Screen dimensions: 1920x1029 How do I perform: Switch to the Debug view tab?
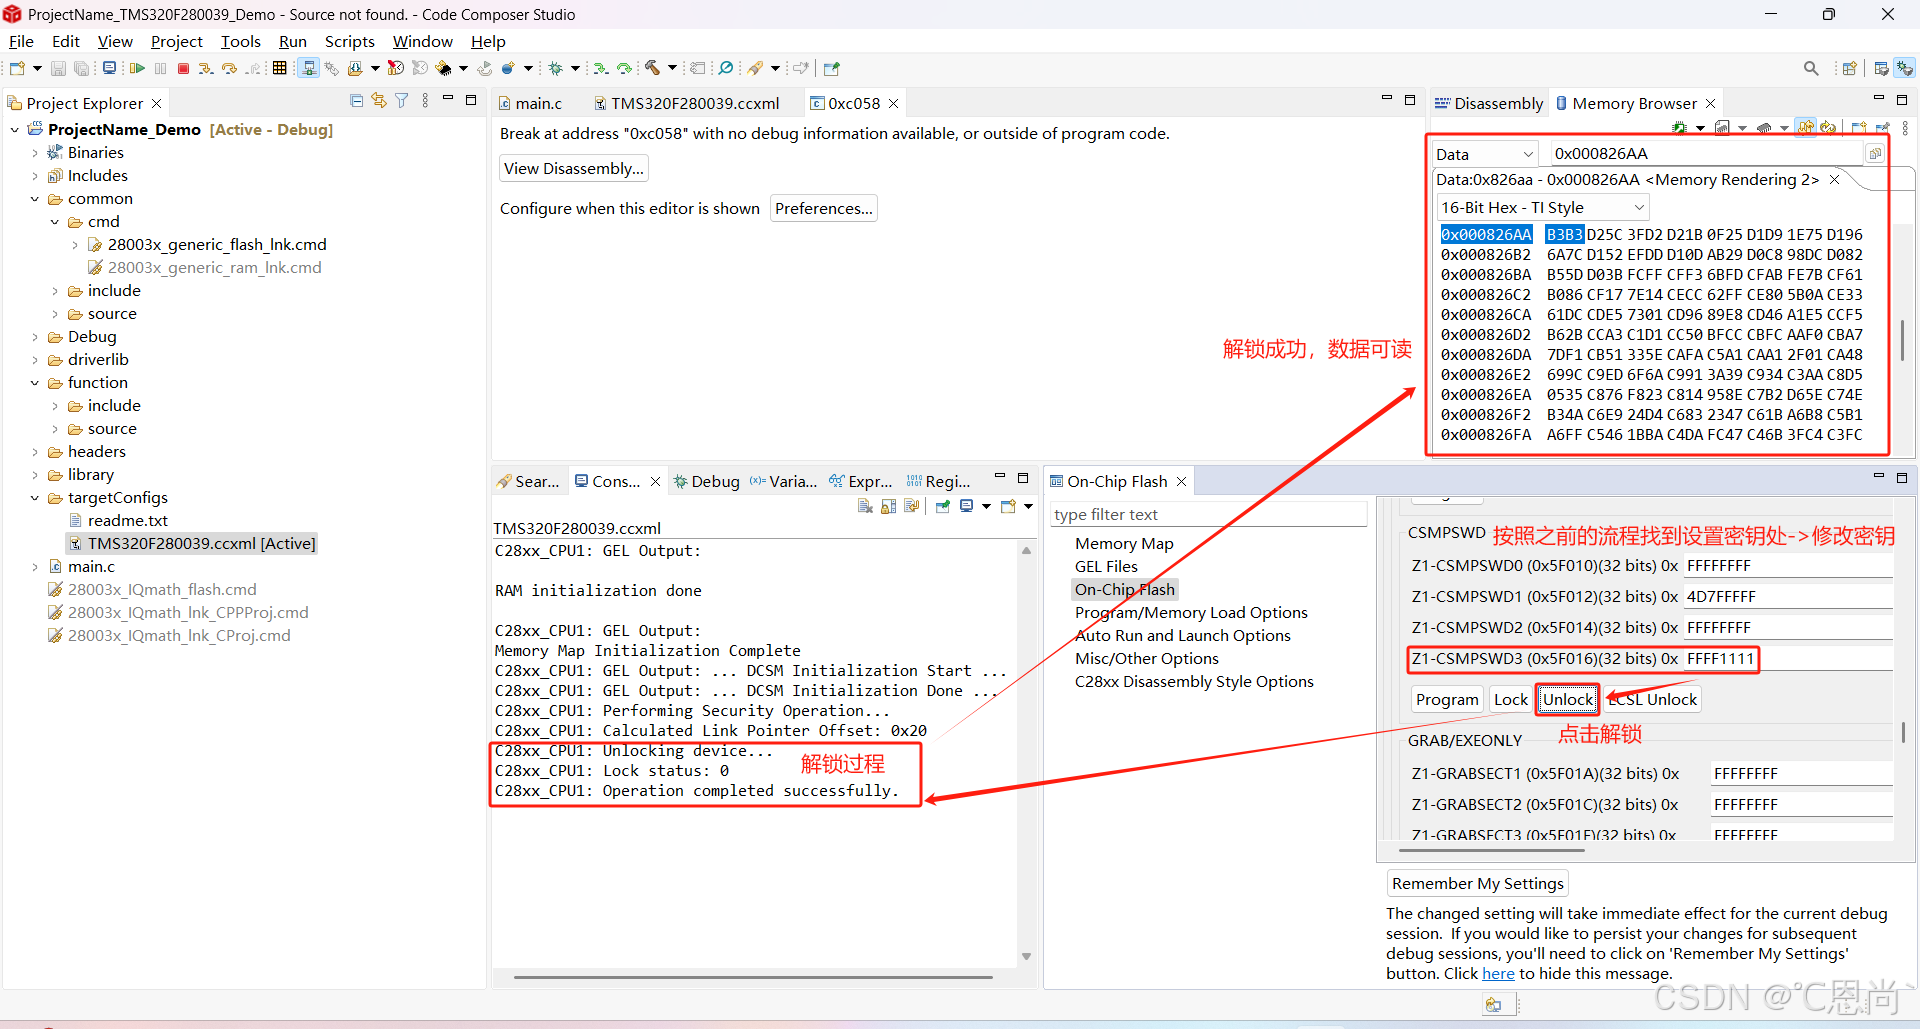point(707,481)
